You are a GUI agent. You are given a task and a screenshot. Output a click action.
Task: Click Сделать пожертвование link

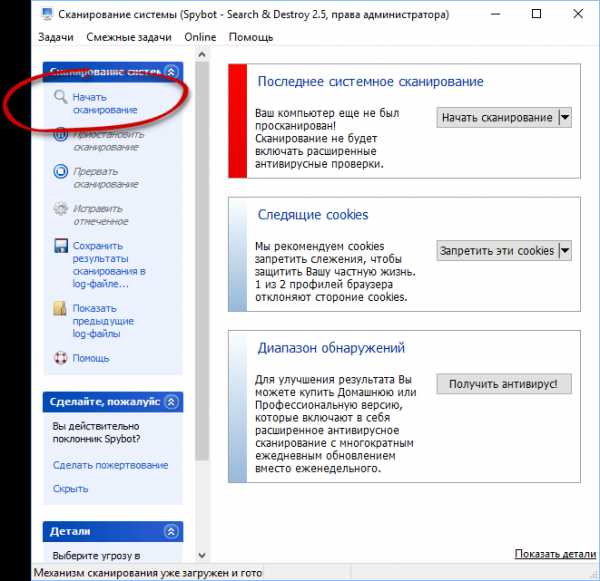(x=111, y=465)
